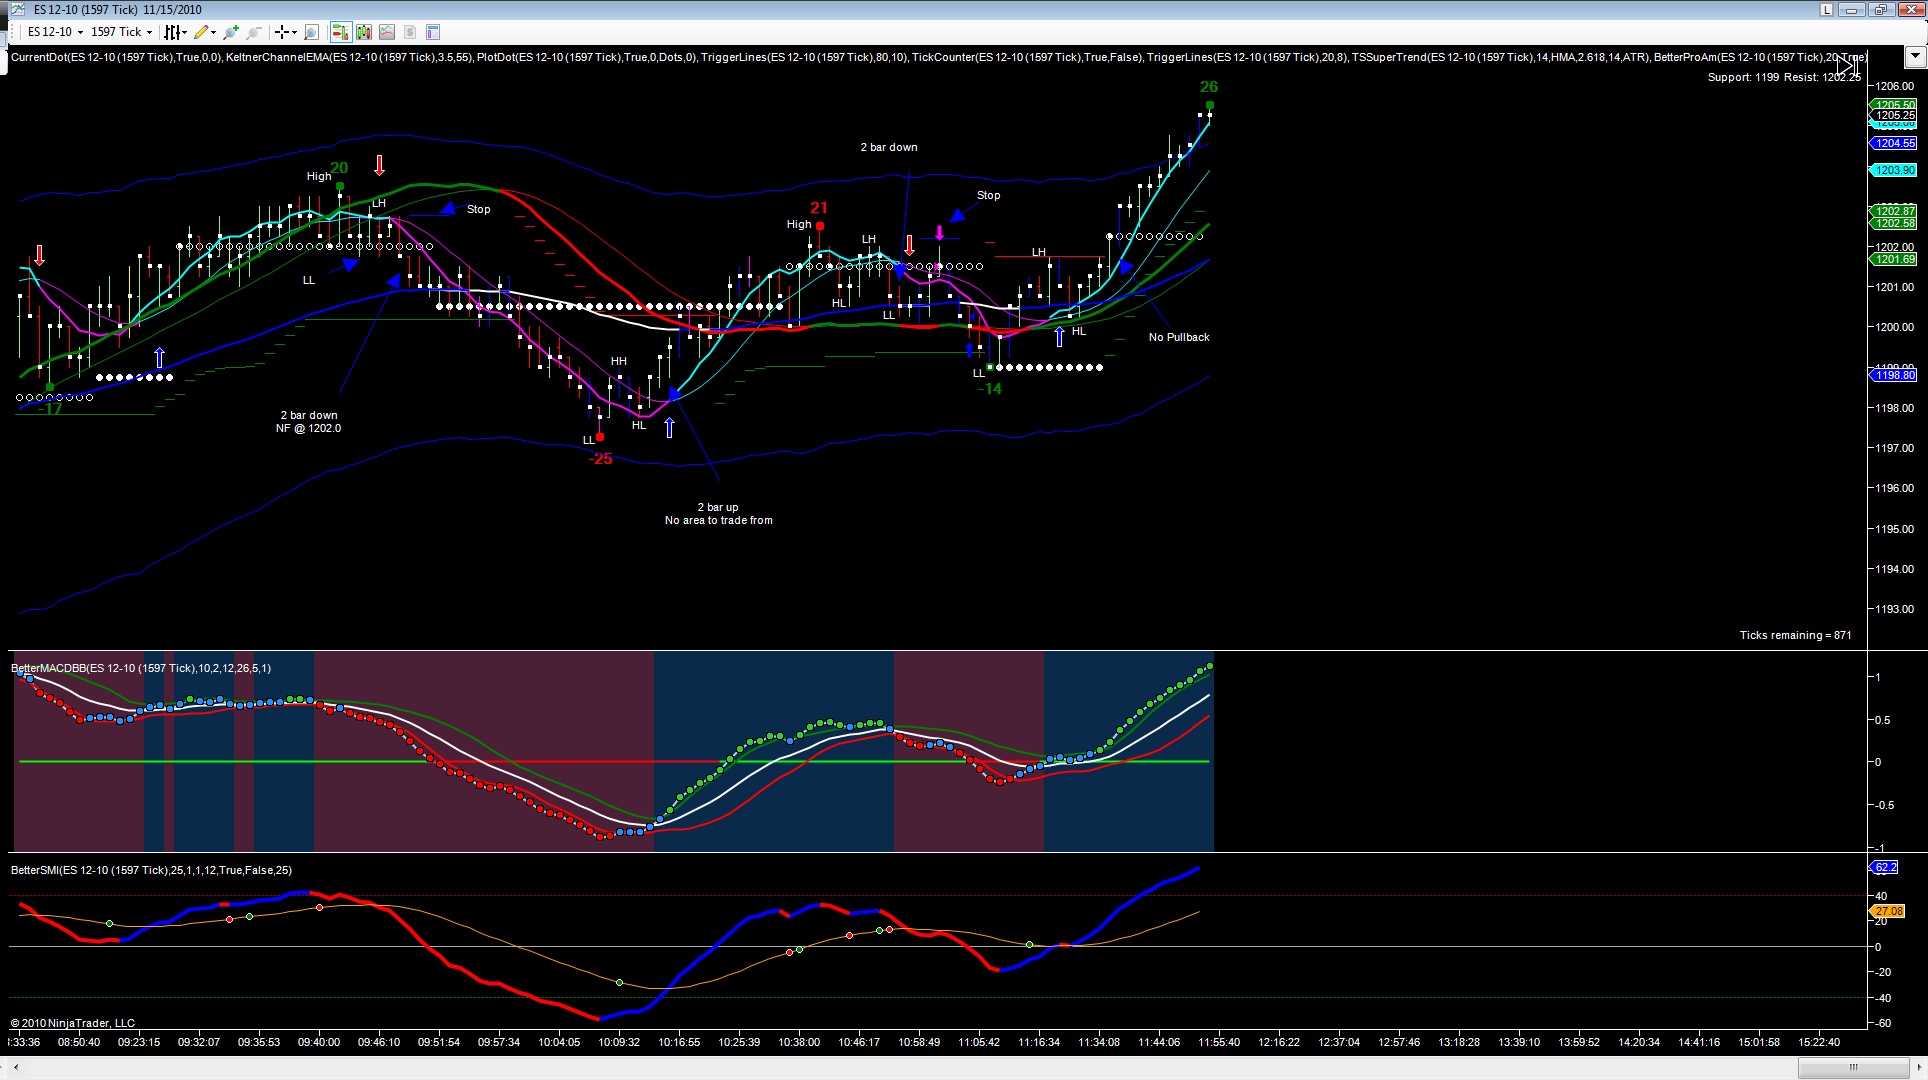Screen dimensions: 1928x1080
Task: Click the 'No Pullback' annotation text
Action: coord(1179,337)
